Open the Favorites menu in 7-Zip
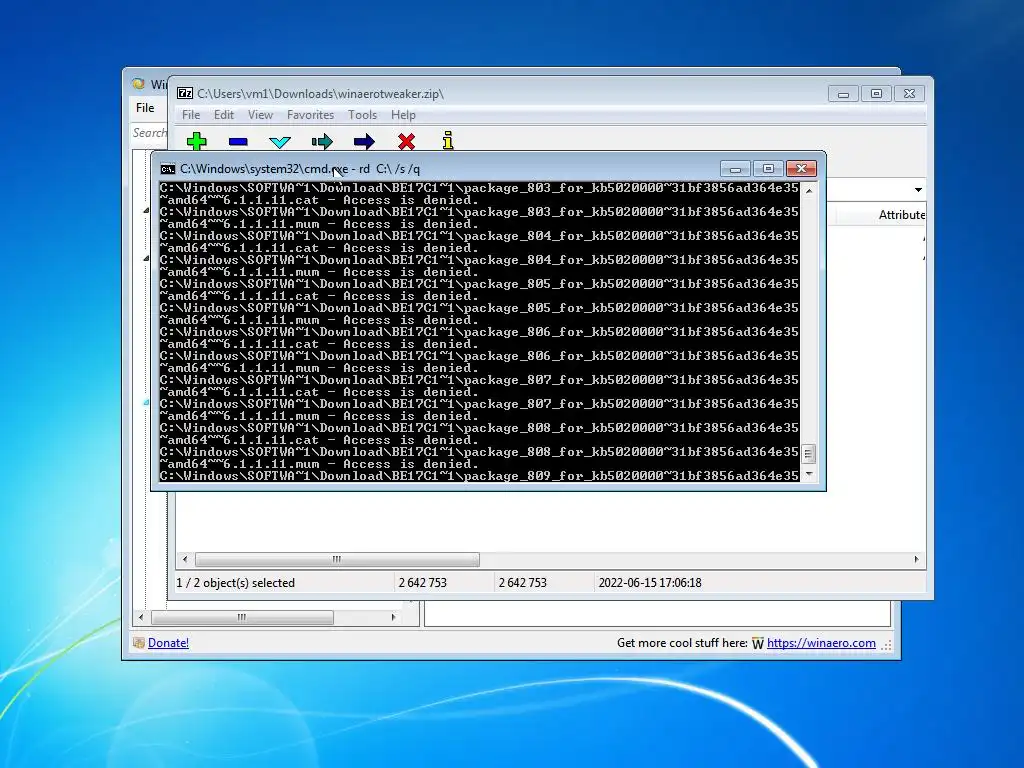 click(310, 115)
